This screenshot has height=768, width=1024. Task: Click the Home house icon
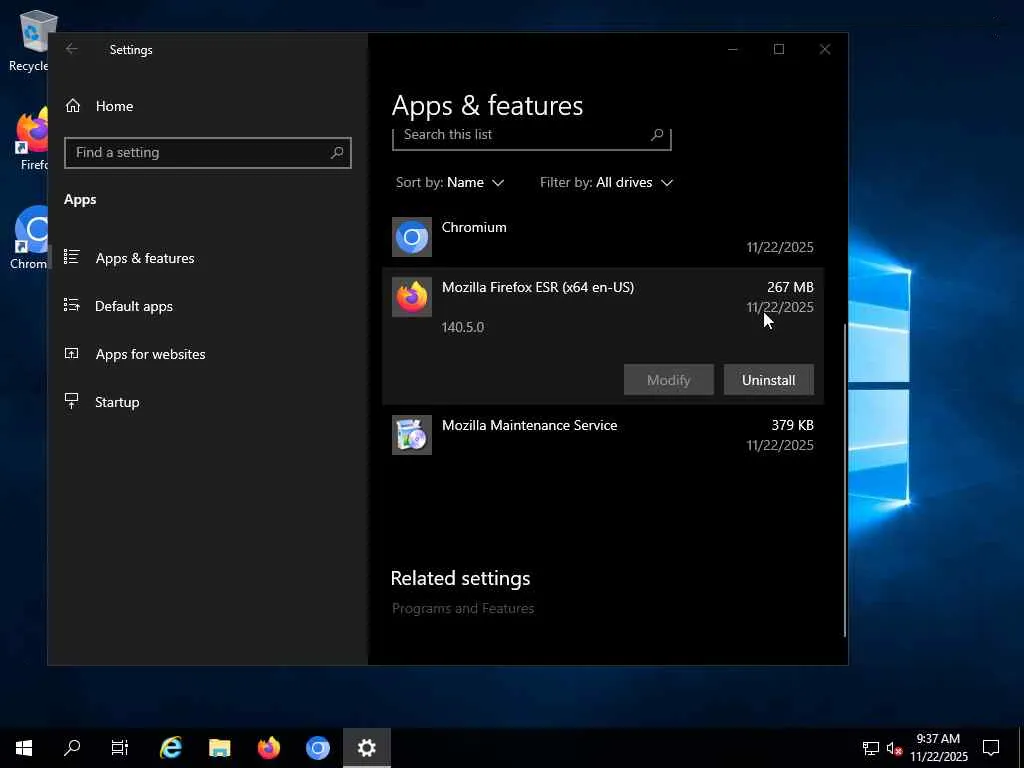tap(72, 105)
